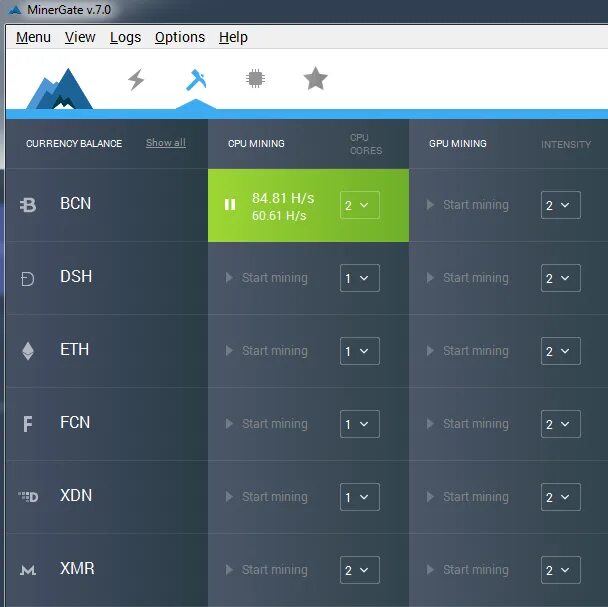Screen dimensions: 608x607
Task: Click the XMR Monero M icon
Action: 28,570
